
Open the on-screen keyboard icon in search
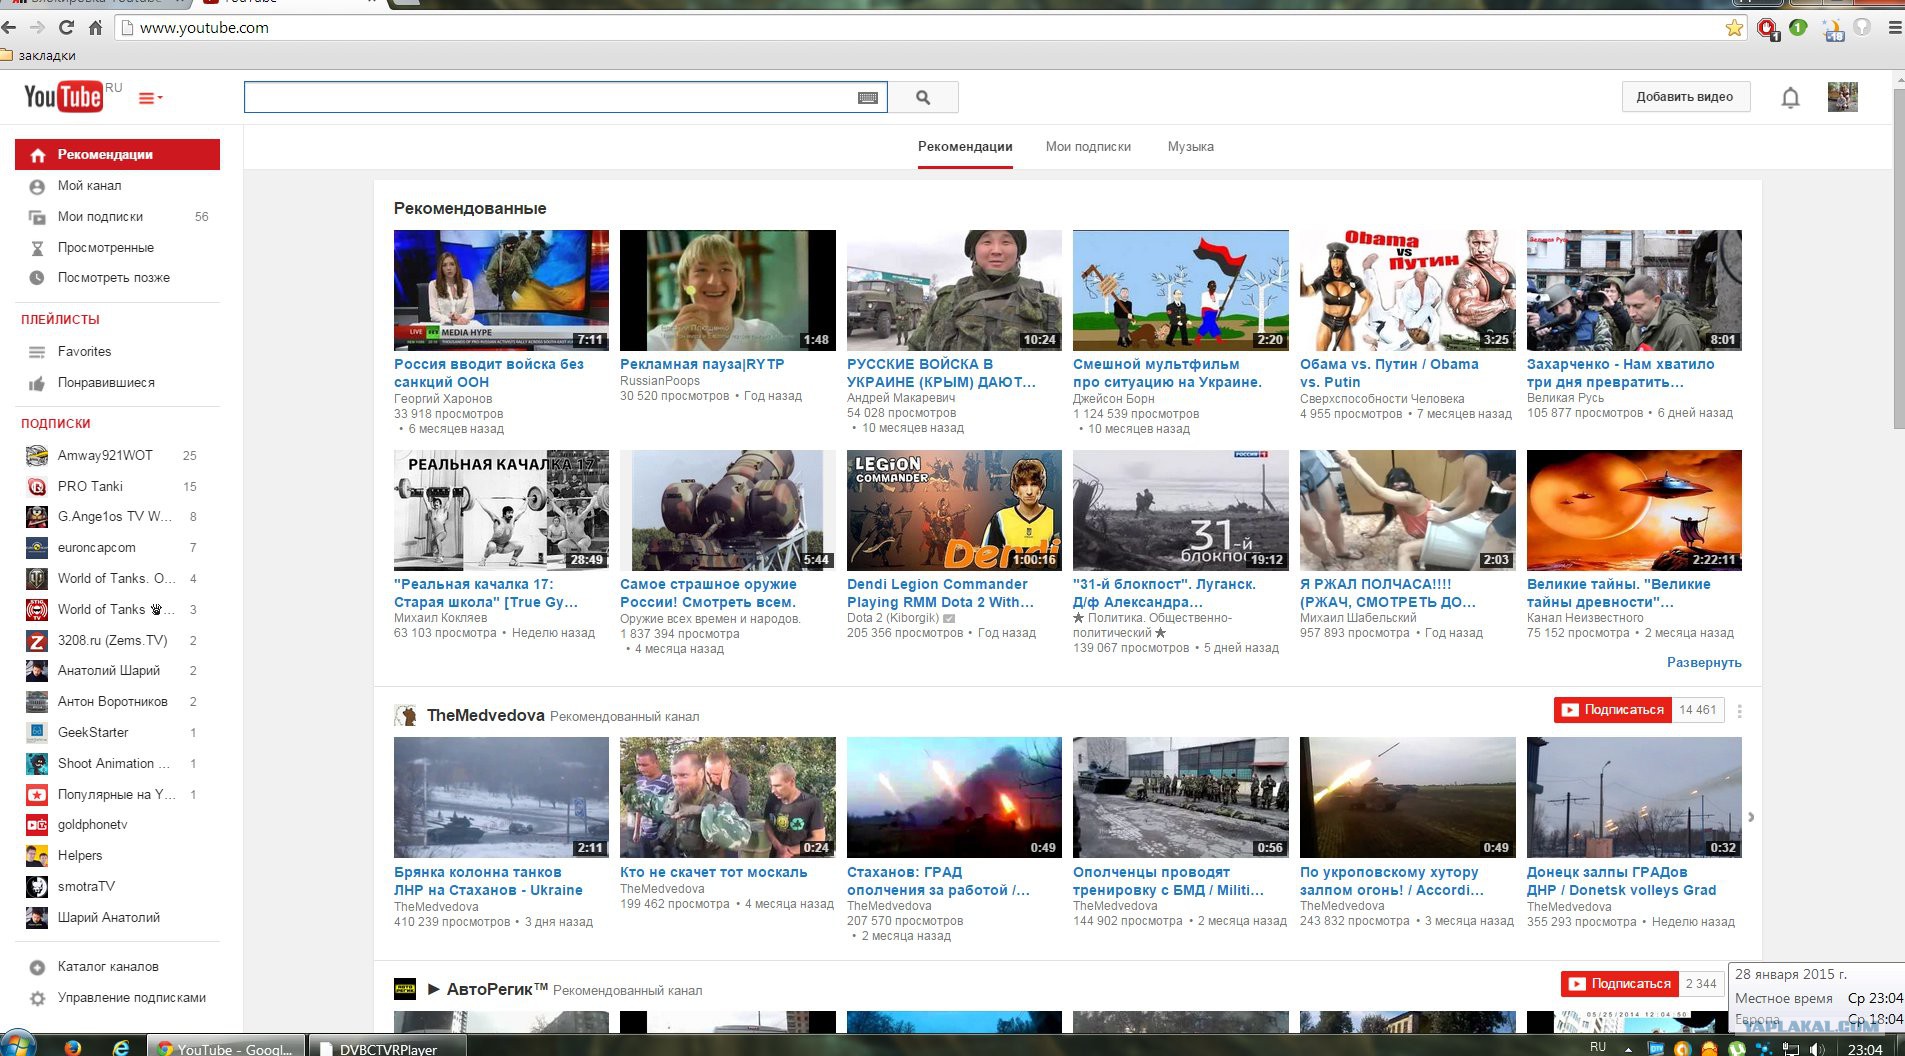pos(868,98)
